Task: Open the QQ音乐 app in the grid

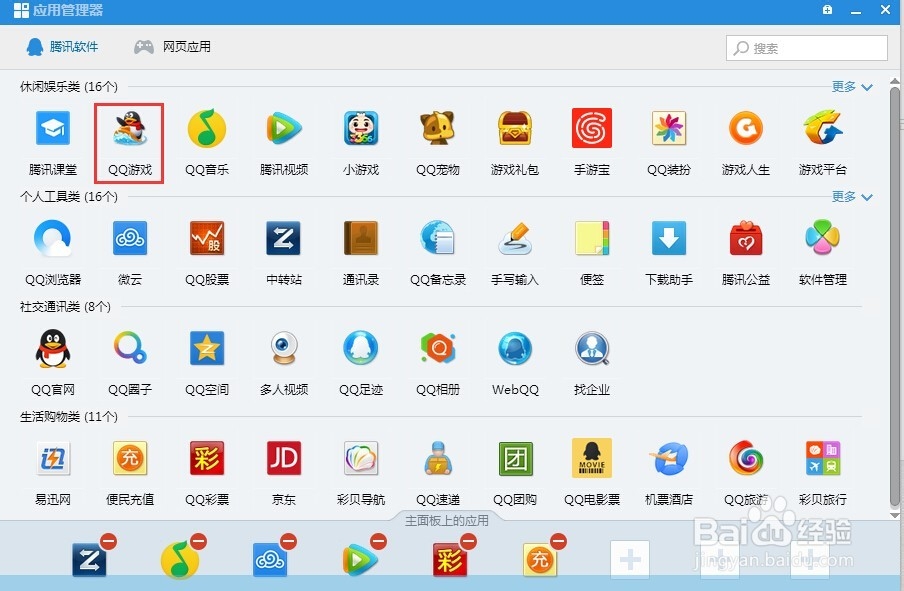Action: [207, 129]
